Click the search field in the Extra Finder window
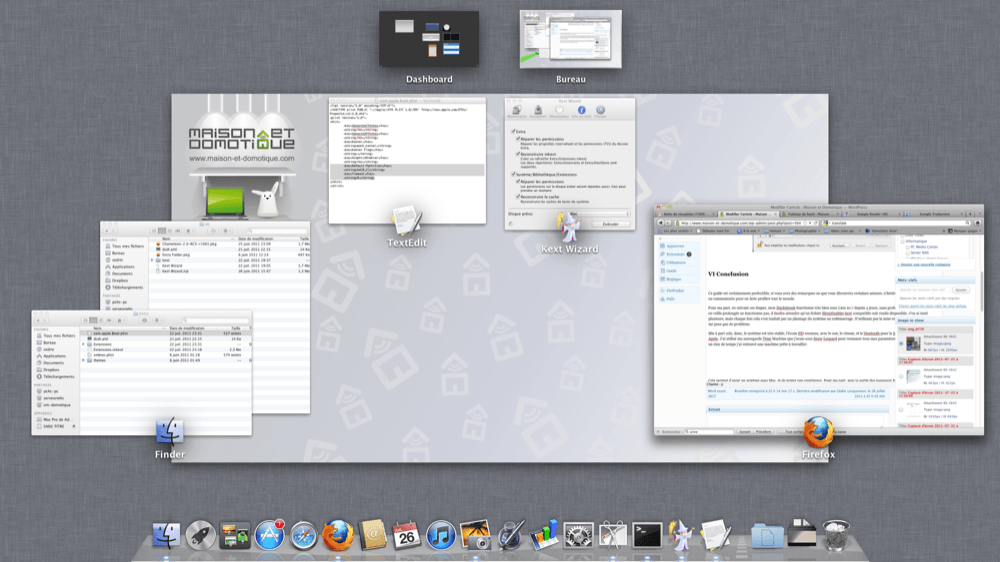 point(216,320)
